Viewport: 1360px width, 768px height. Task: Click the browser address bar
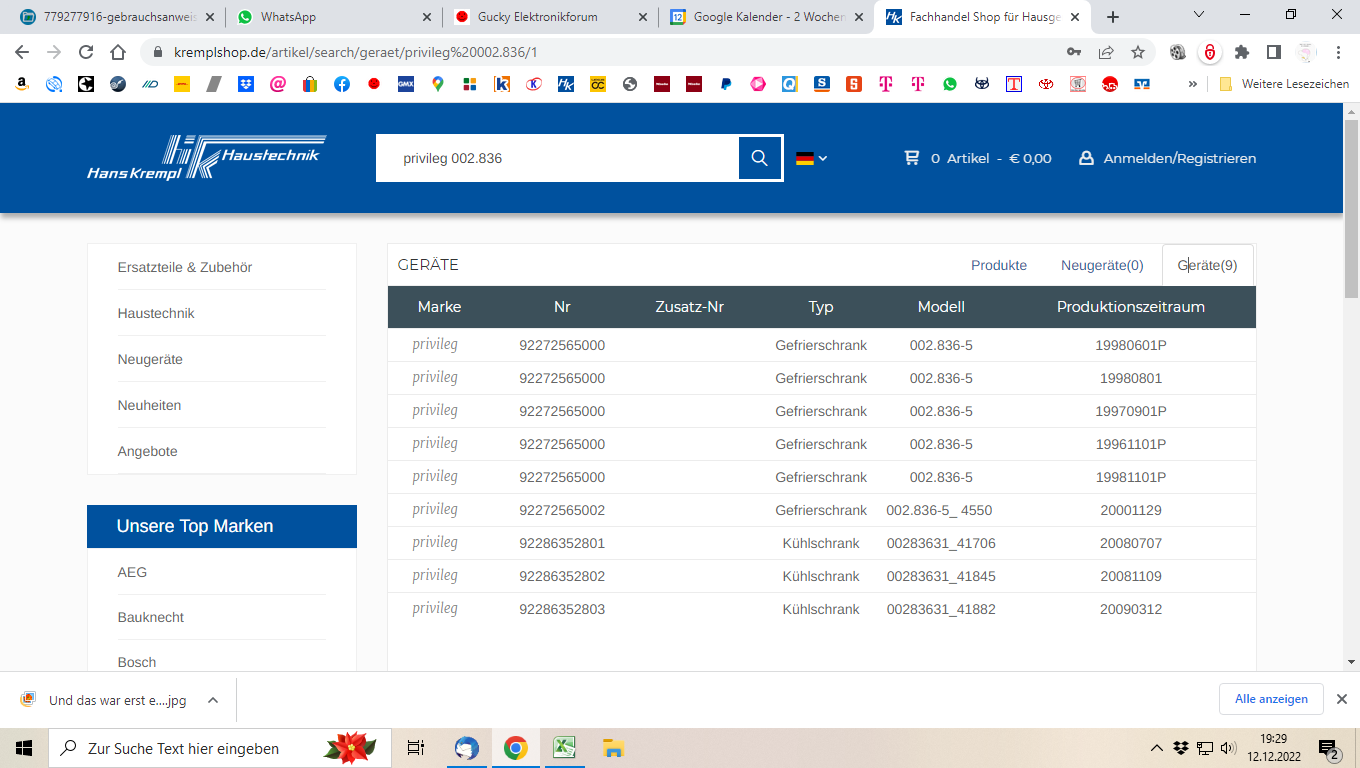(600, 52)
